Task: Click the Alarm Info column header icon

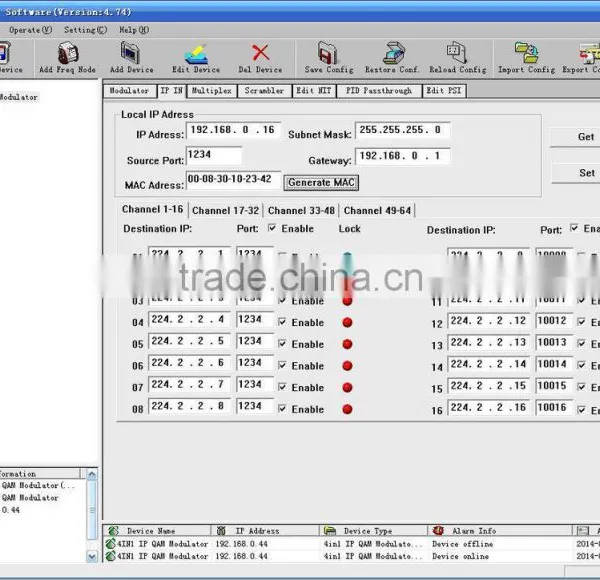Action: pyautogui.click(x=438, y=530)
